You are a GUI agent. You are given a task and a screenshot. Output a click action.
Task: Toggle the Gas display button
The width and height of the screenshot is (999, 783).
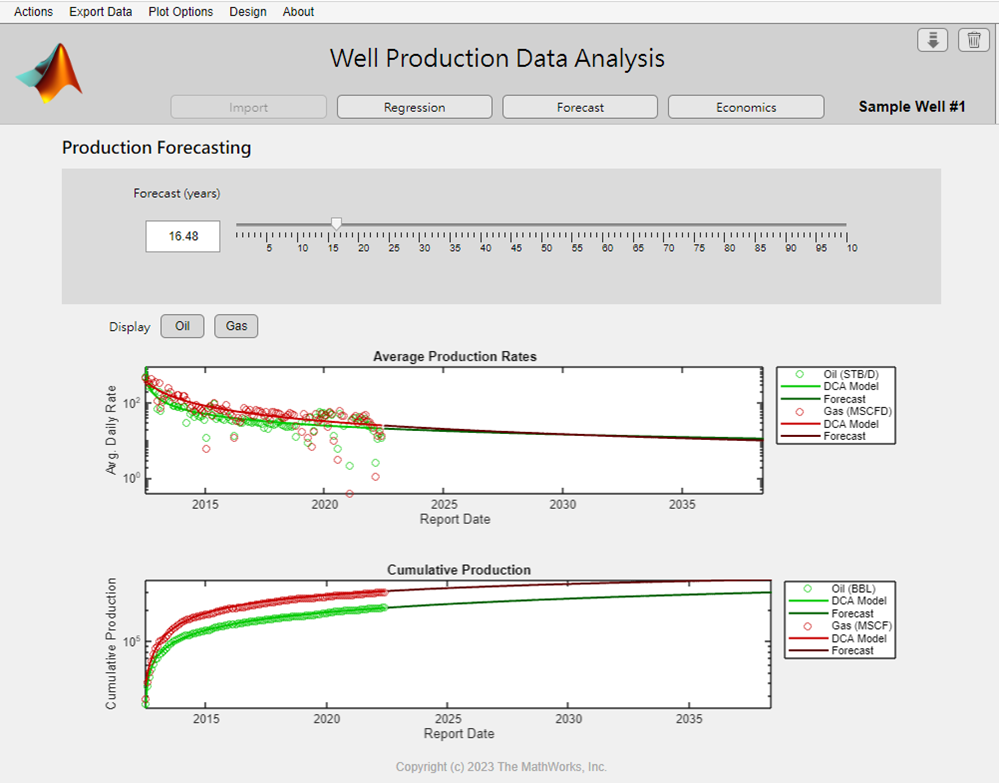[236, 326]
